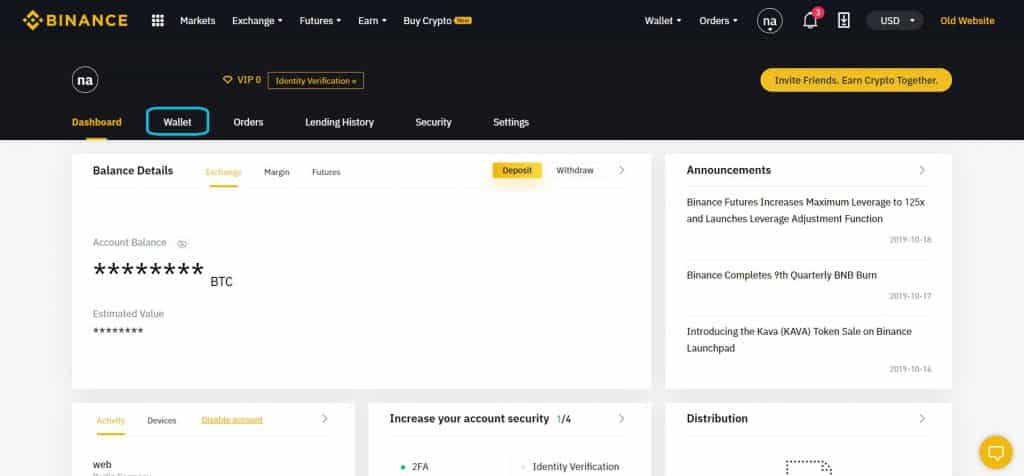
Task: Click the Withdraw button
Action: 575,170
